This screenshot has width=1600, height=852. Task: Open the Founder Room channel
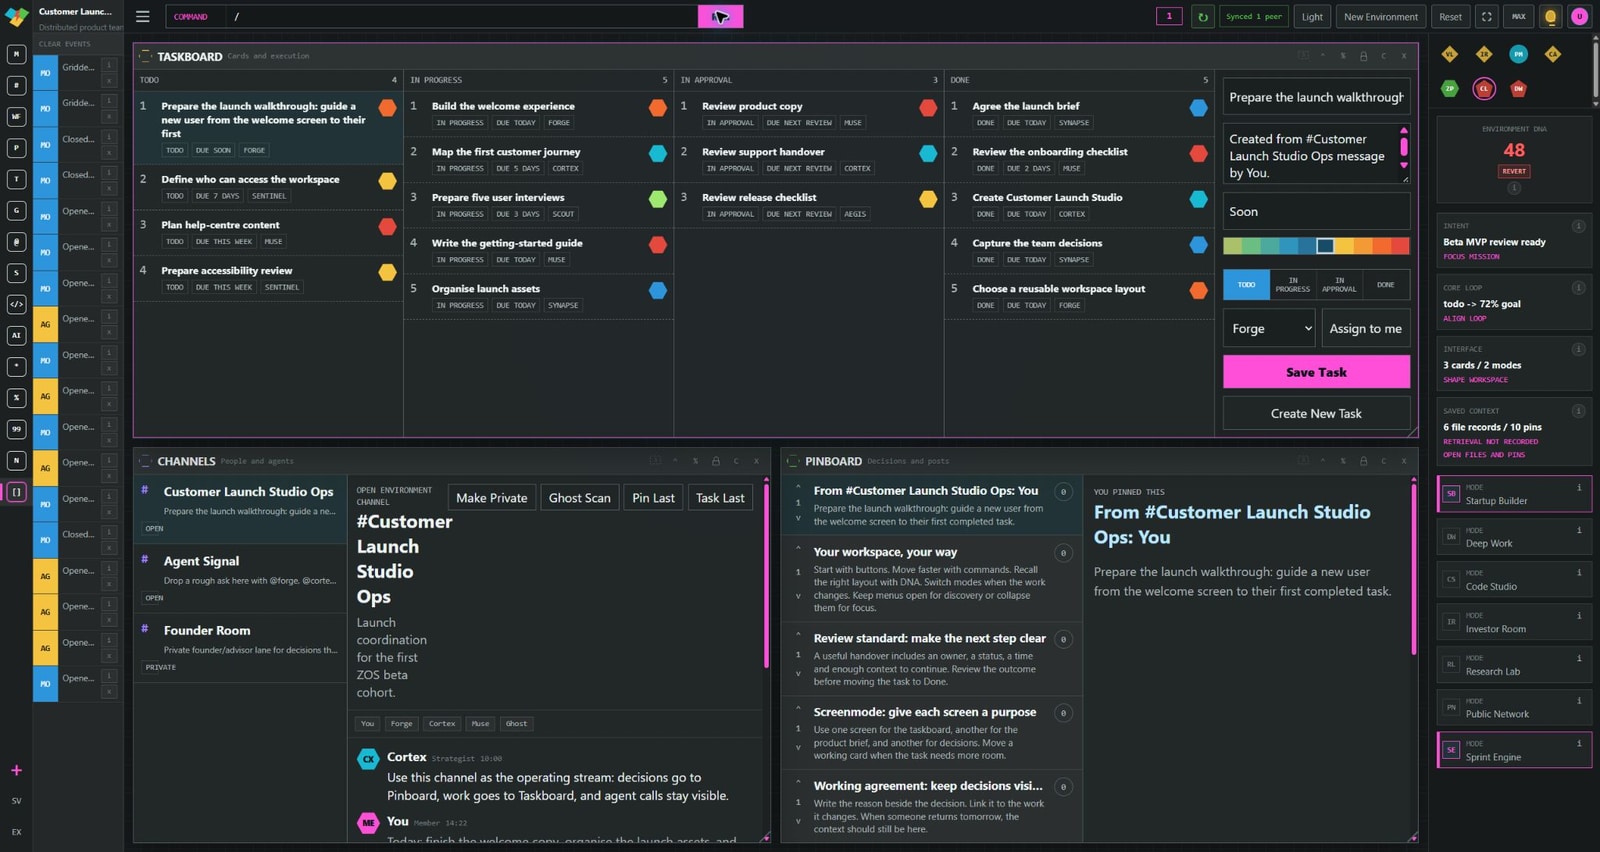[240, 647]
